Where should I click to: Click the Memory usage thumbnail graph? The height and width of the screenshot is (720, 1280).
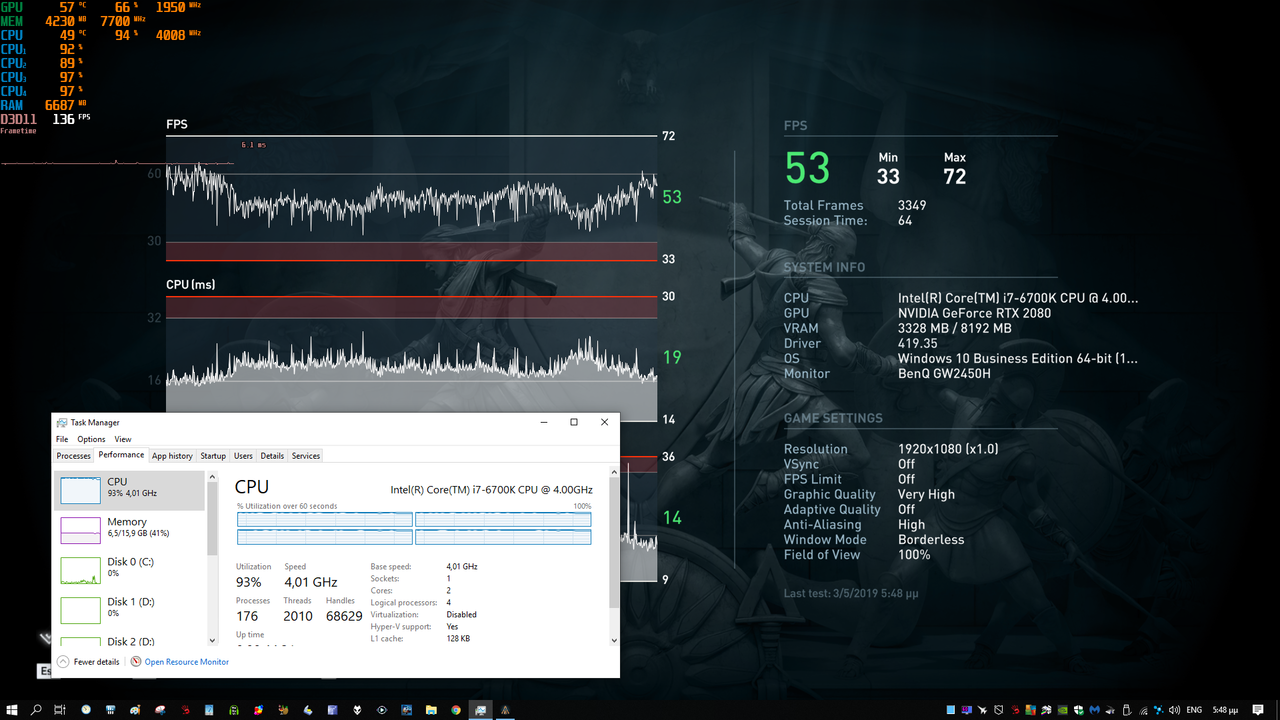[80, 530]
